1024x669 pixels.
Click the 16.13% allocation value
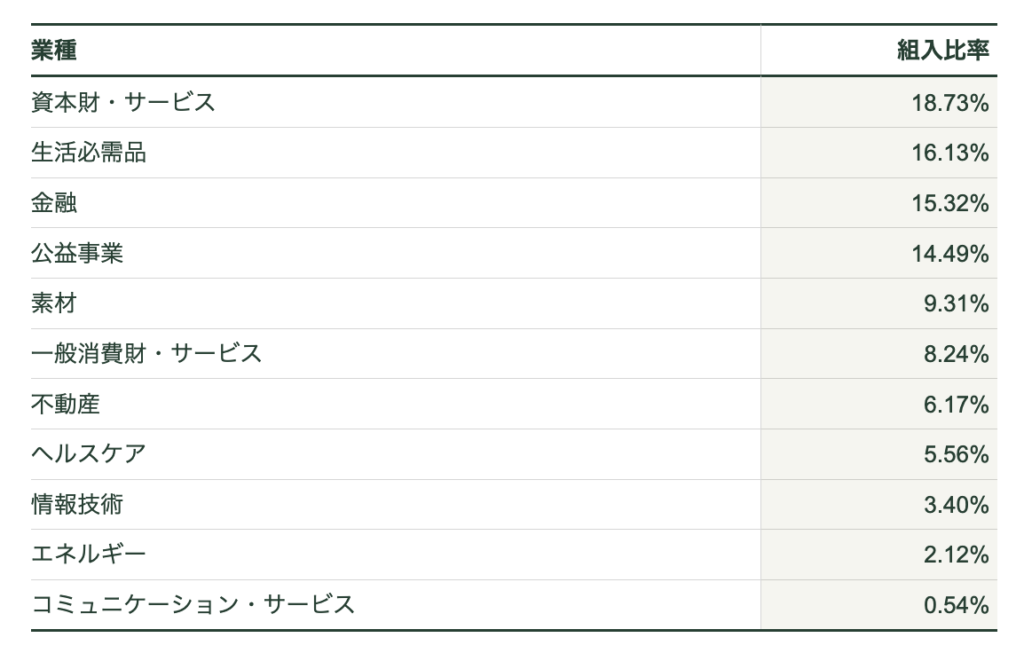[950, 153]
